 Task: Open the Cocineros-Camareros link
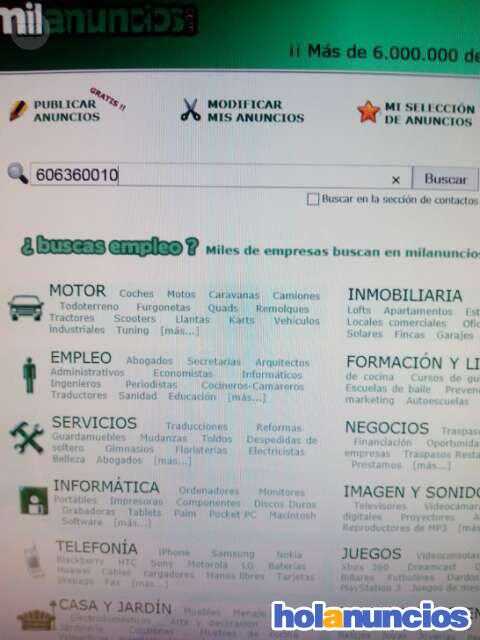tap(252, 386)
